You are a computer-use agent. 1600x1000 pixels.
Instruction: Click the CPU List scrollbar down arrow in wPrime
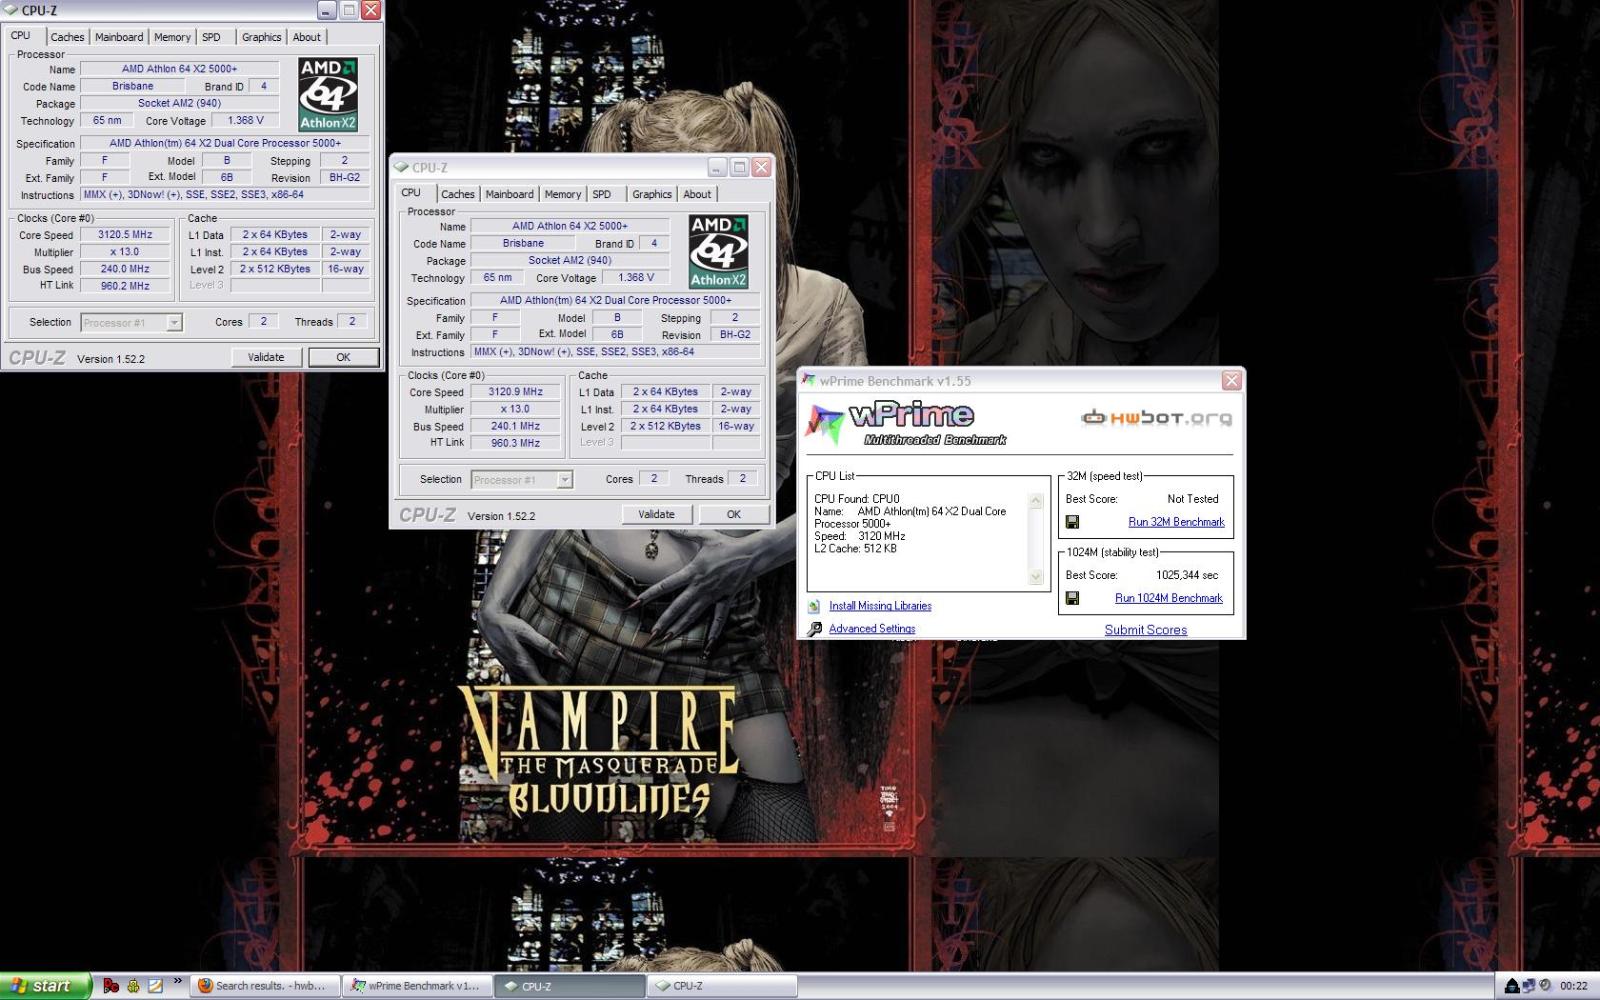(1036, 577)
